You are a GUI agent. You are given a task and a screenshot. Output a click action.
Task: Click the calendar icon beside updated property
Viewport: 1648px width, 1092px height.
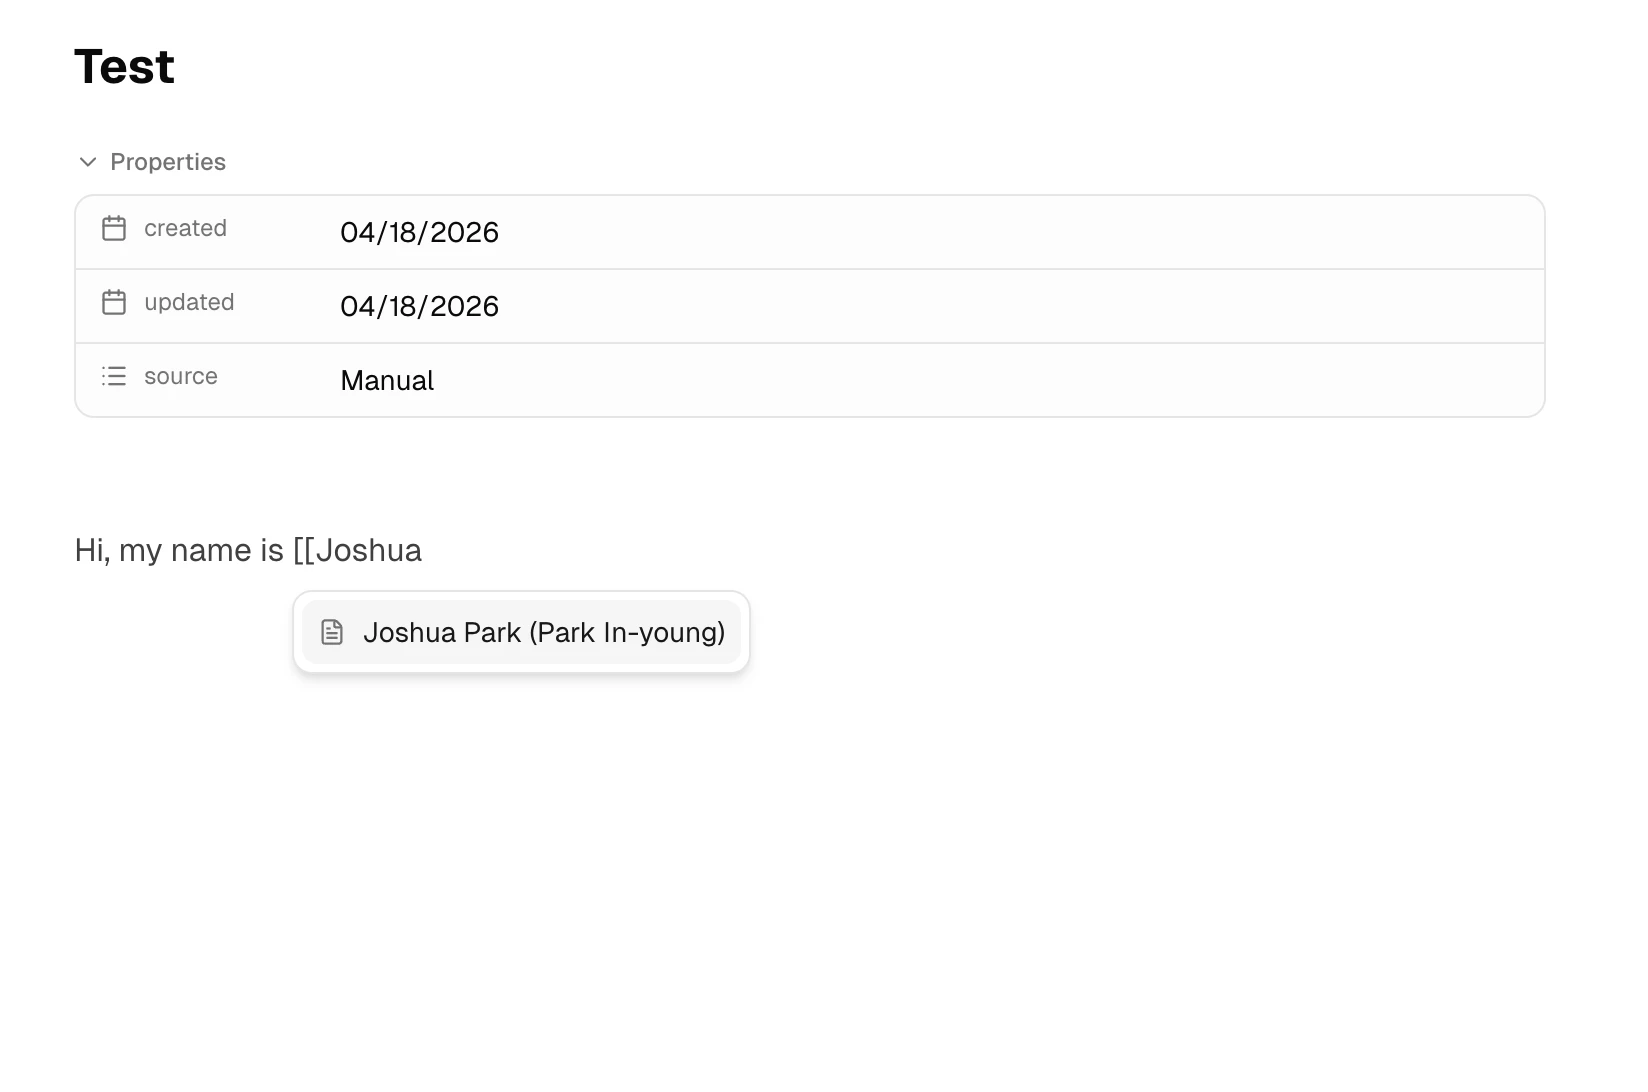[114, 302]
